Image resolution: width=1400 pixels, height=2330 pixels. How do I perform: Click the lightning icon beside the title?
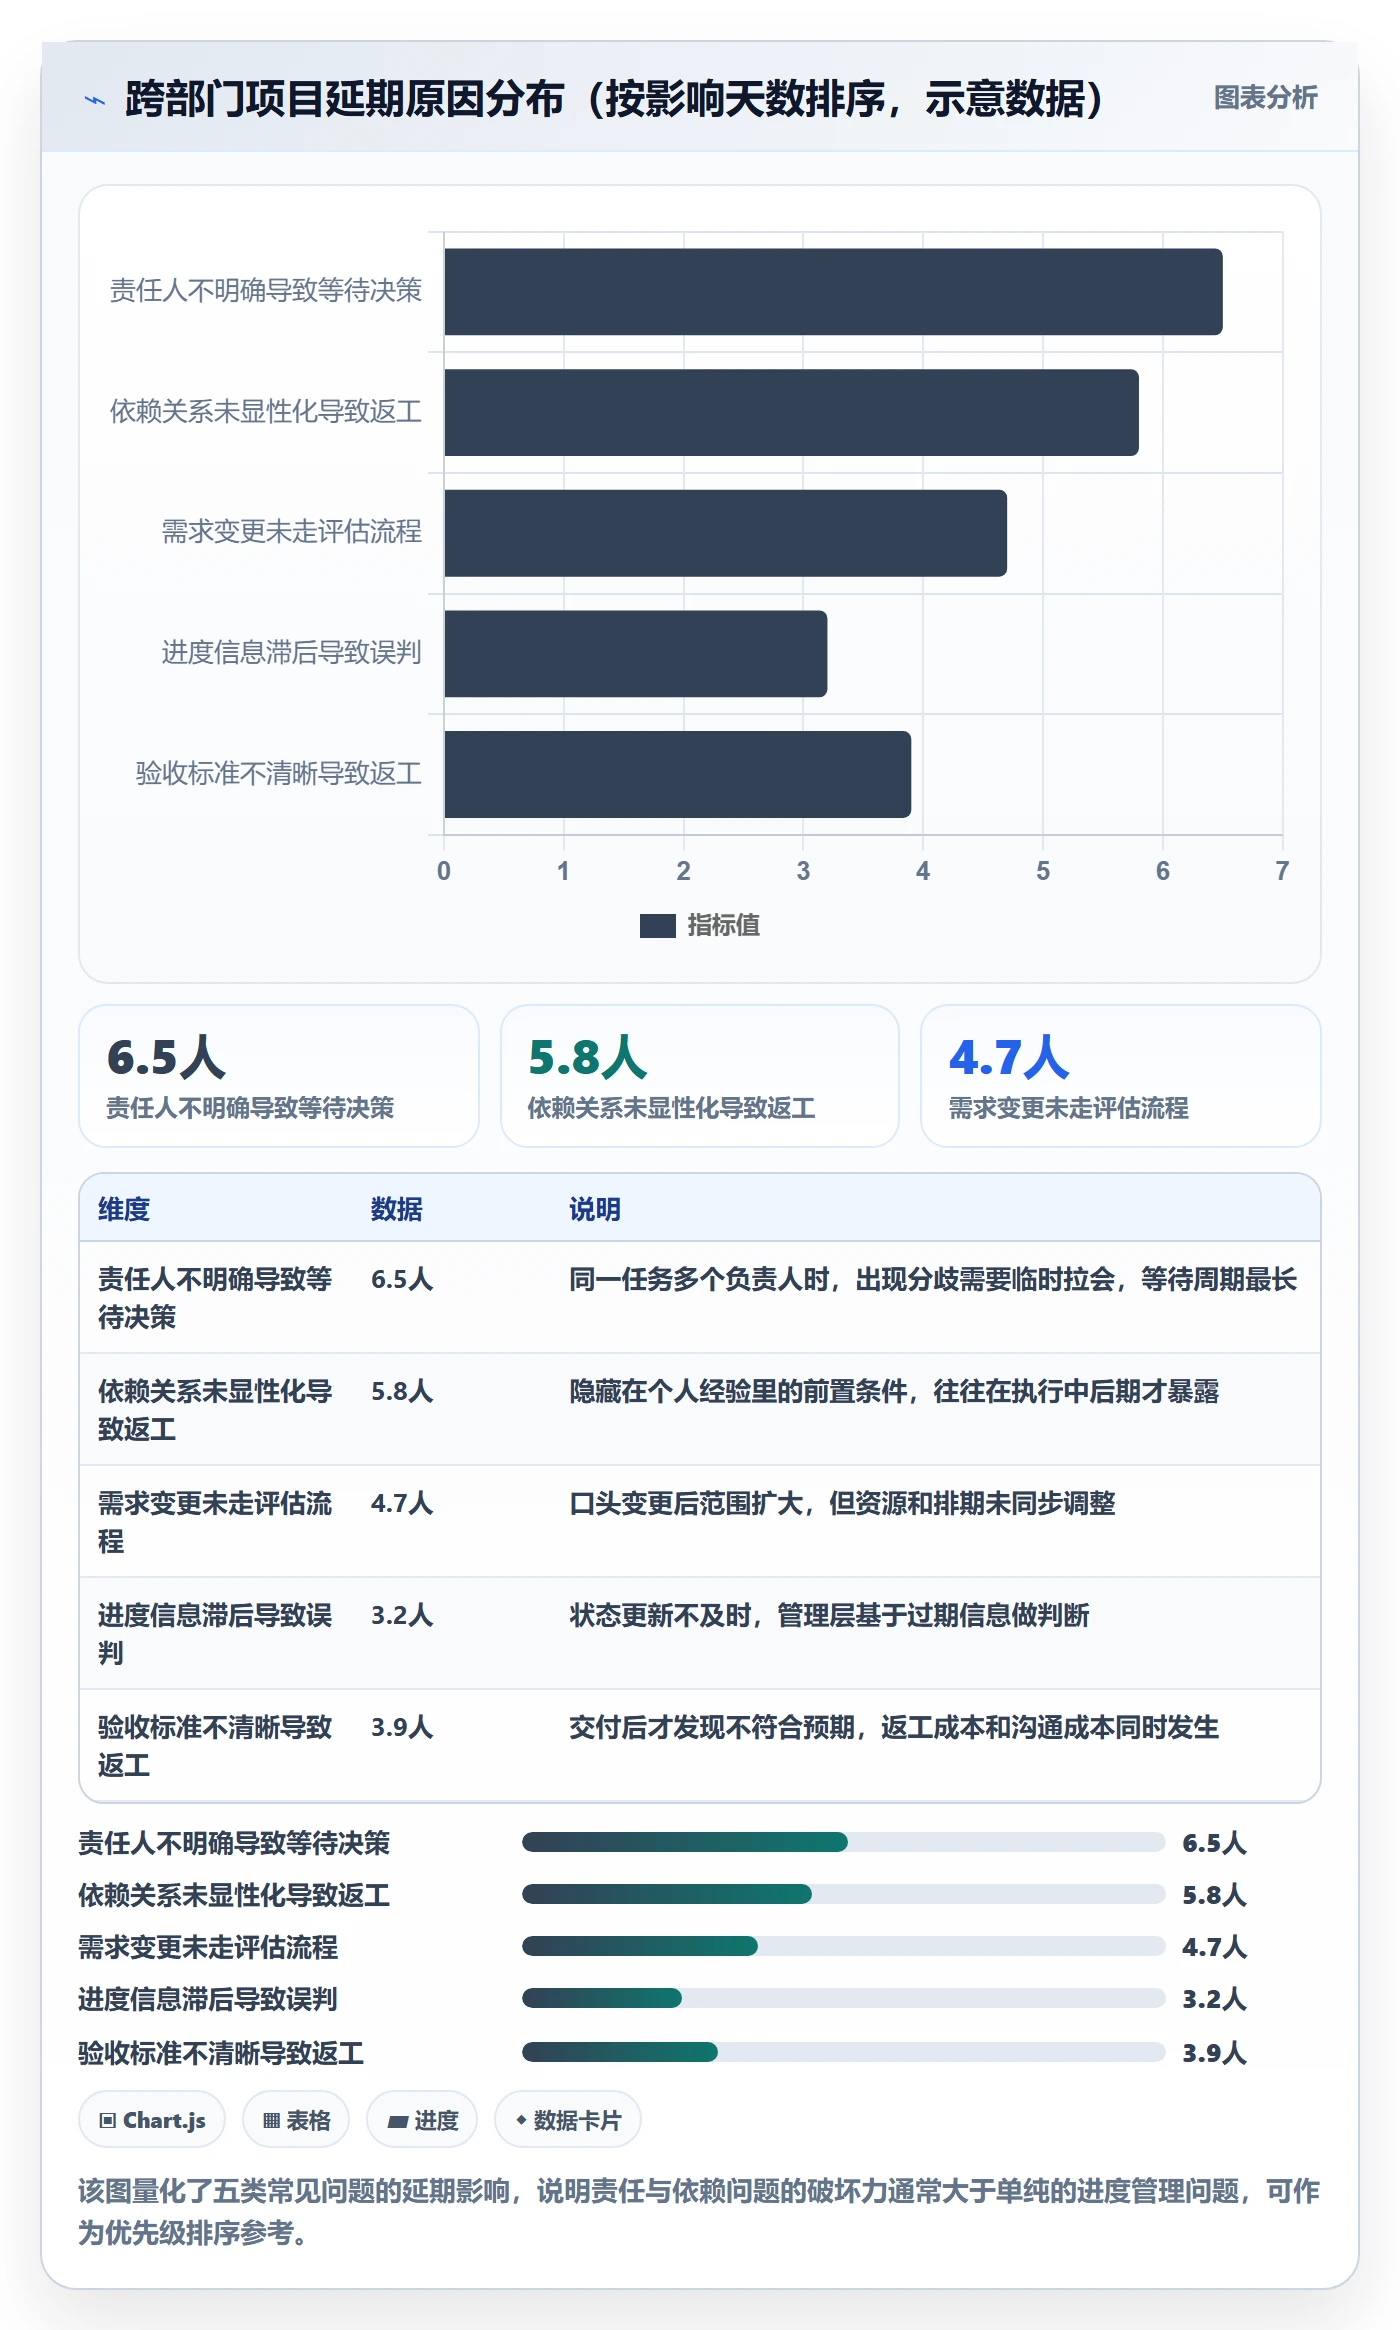[x=95, y=99]
